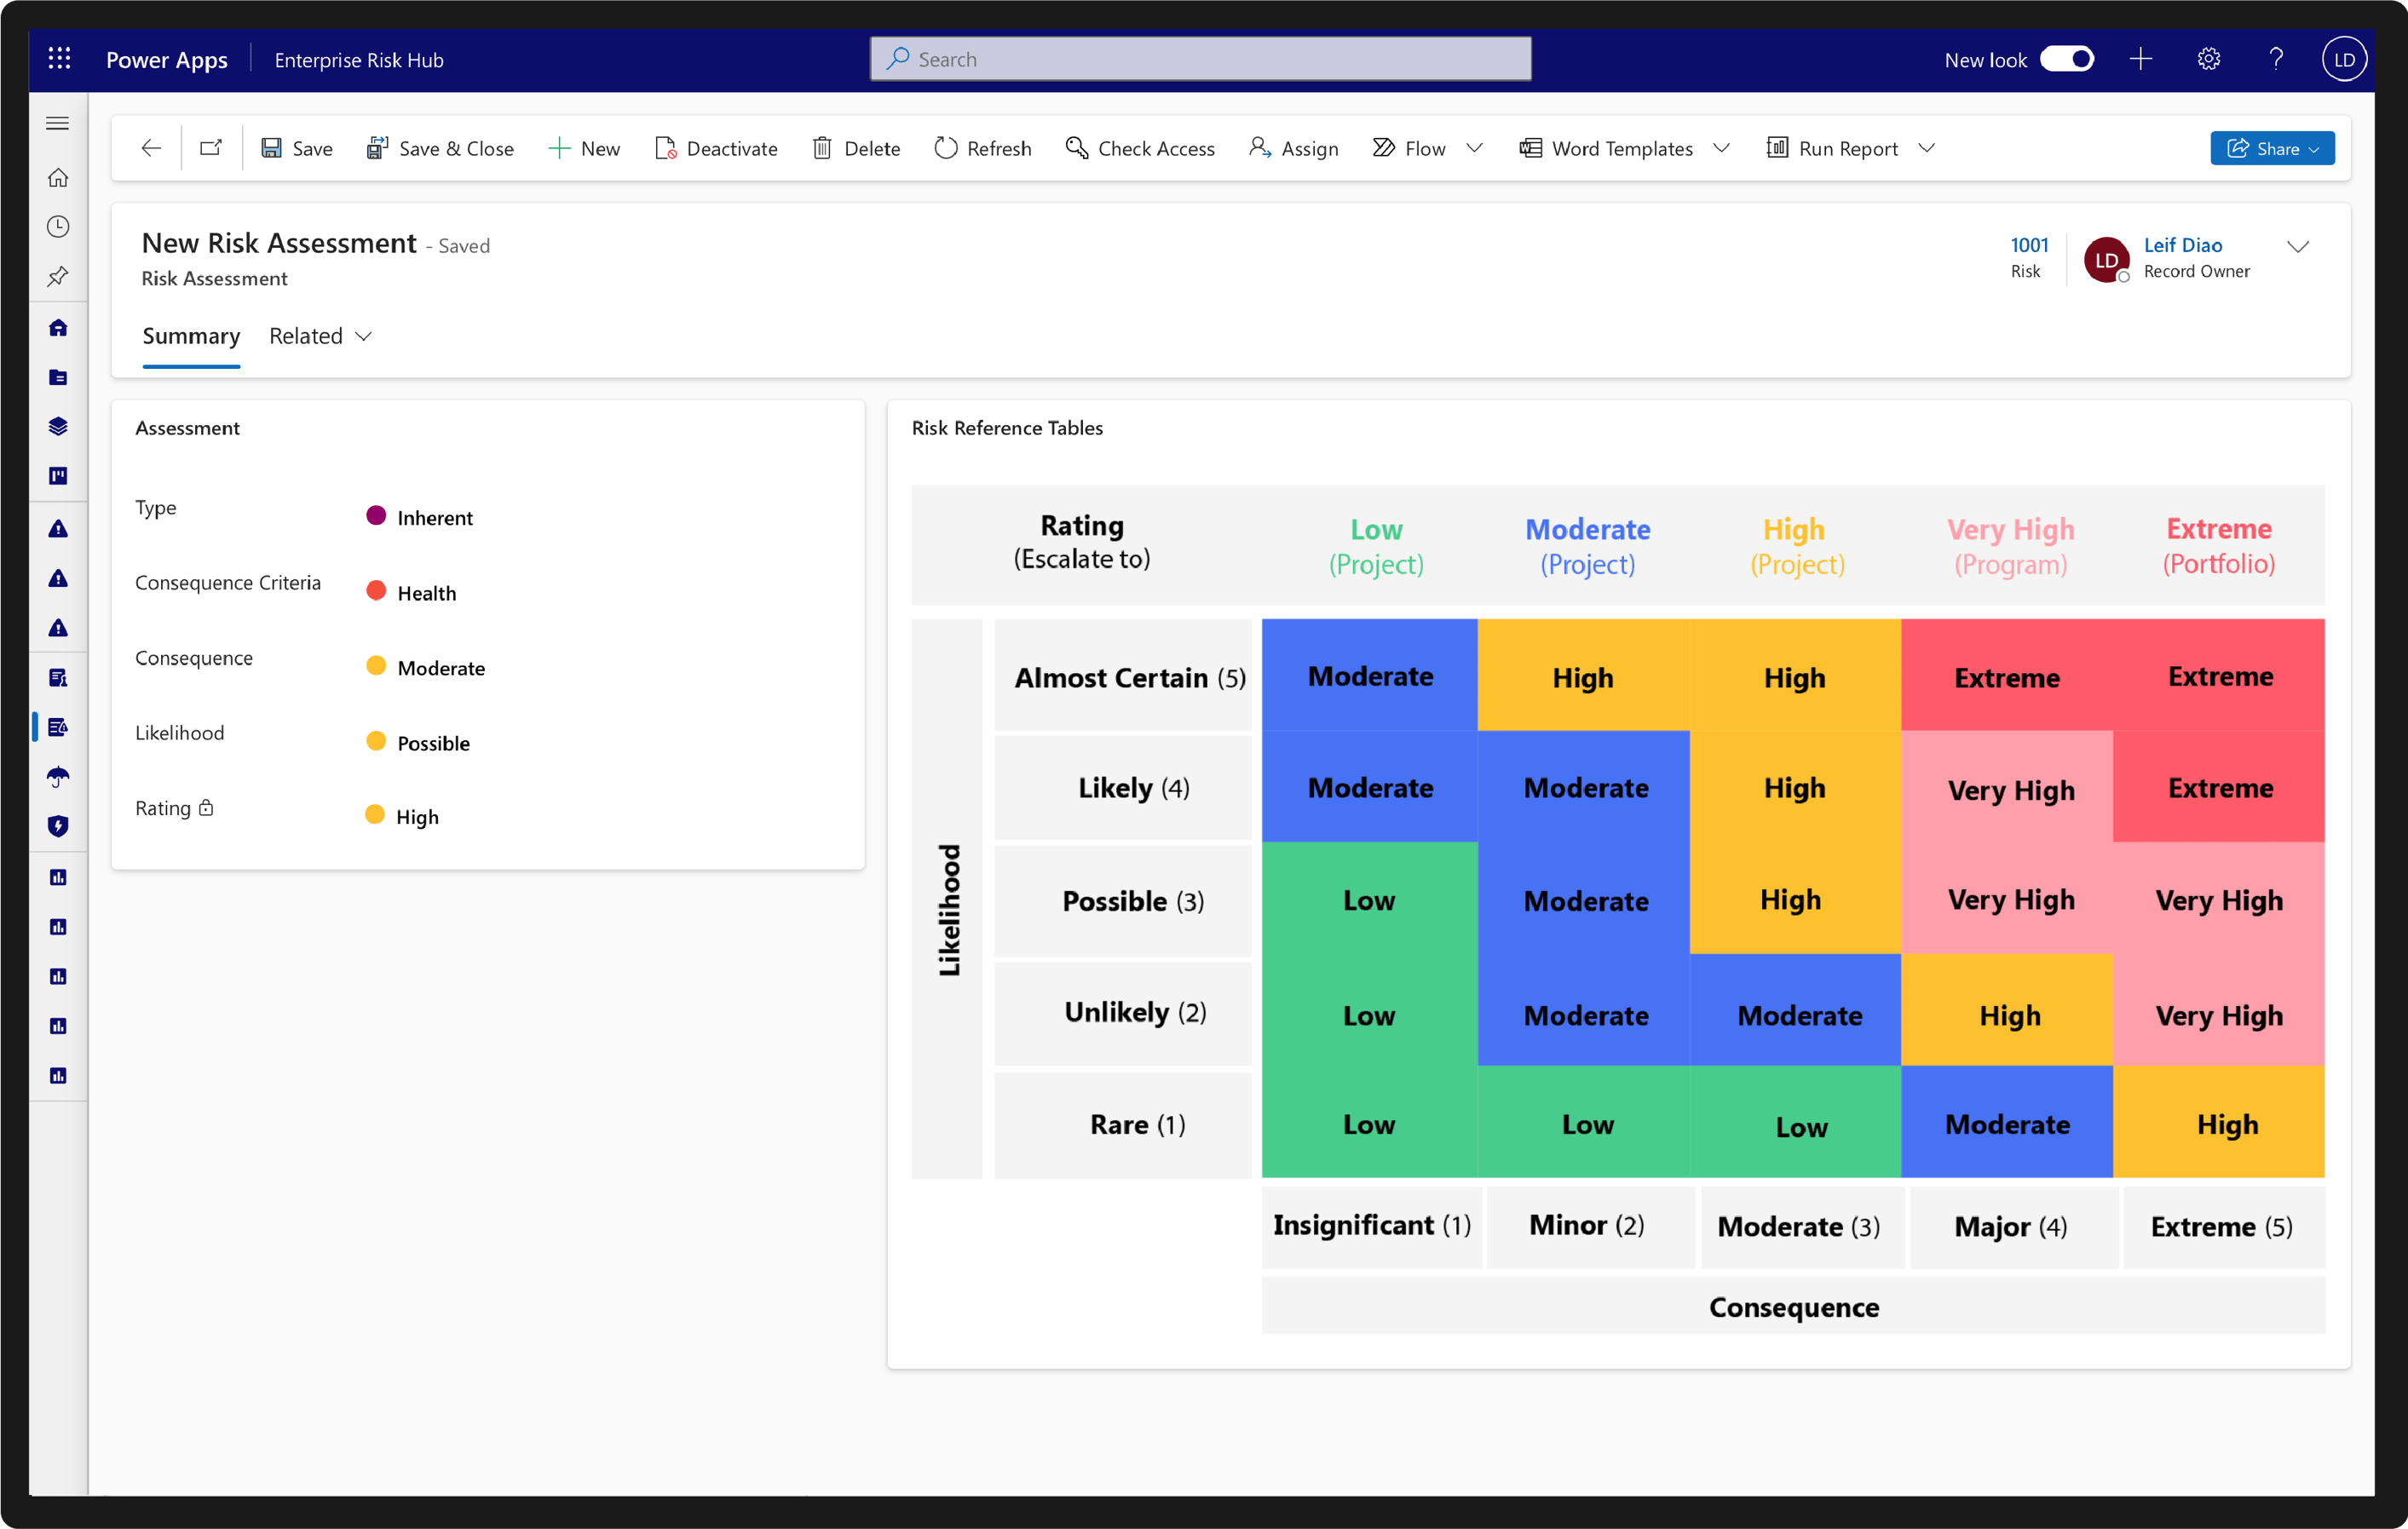Click the Inherent Type indicator dot
Image resolution: width=2408 pixels, height=1529 pixels.
point(376,516)
